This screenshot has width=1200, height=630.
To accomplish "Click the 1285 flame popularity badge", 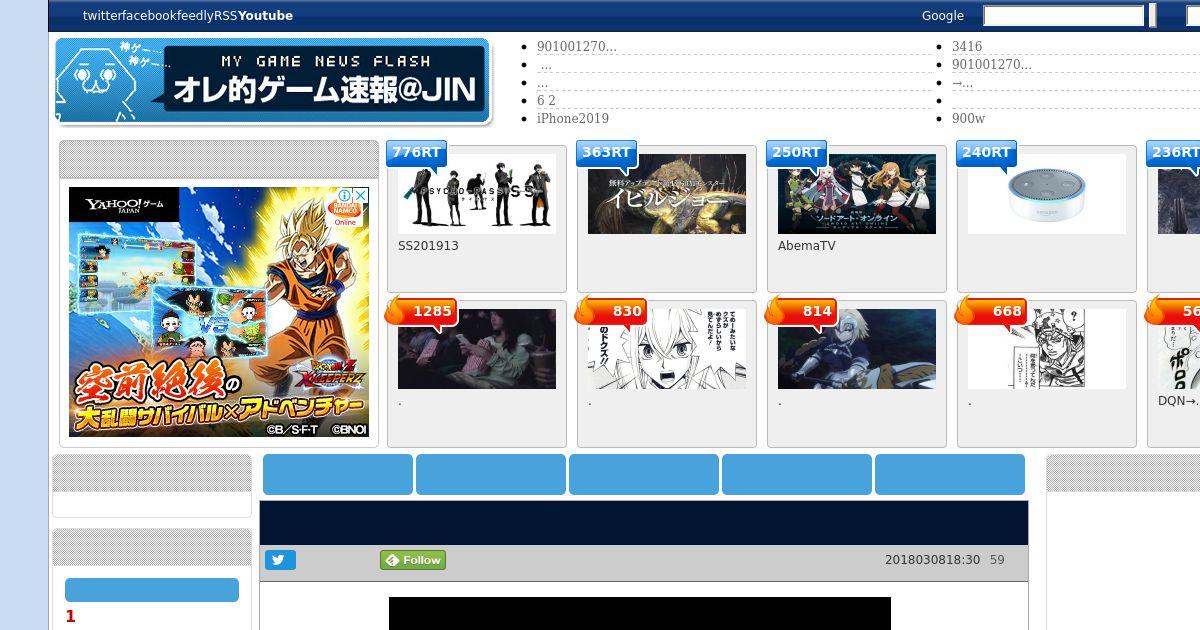I will pyautogui.click(x=421, y=311).
